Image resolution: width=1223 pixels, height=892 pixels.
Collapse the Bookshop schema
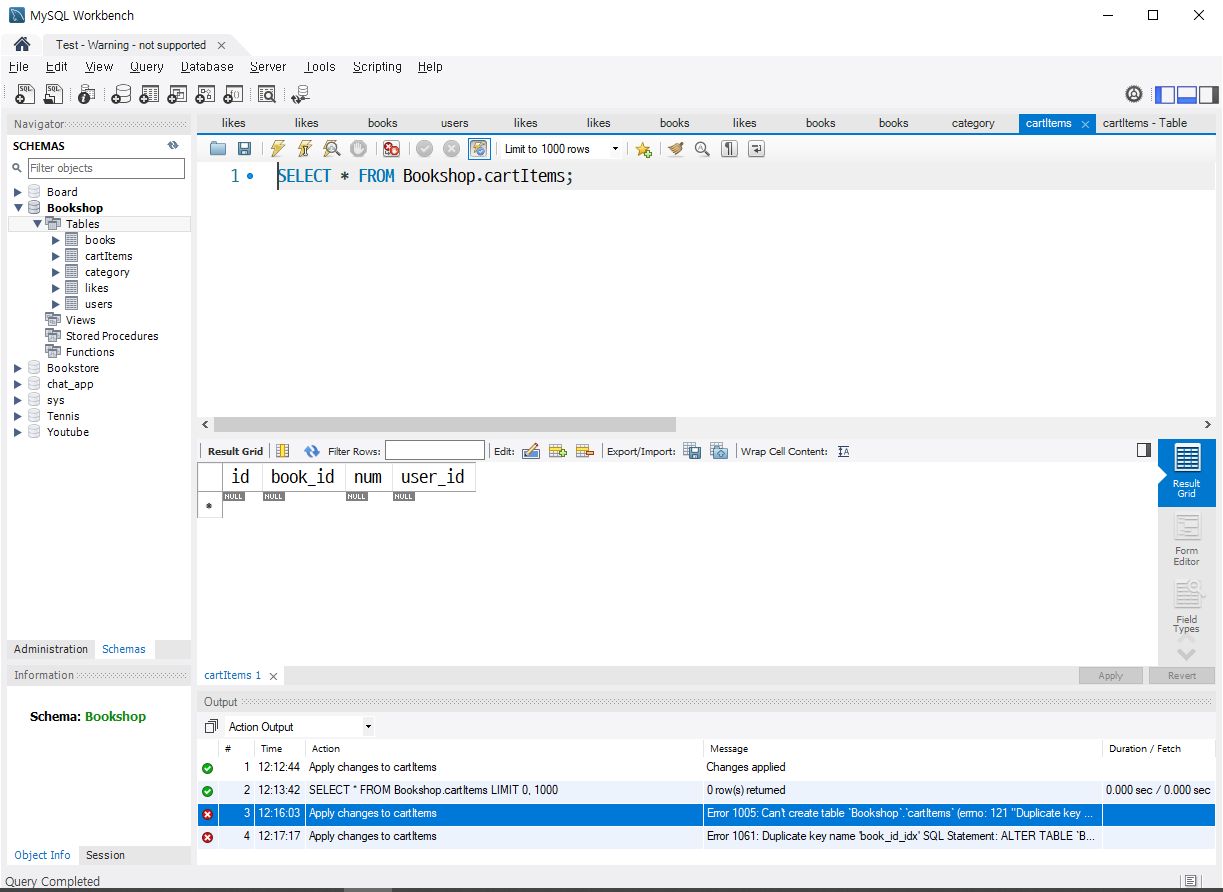coord(17,208)
